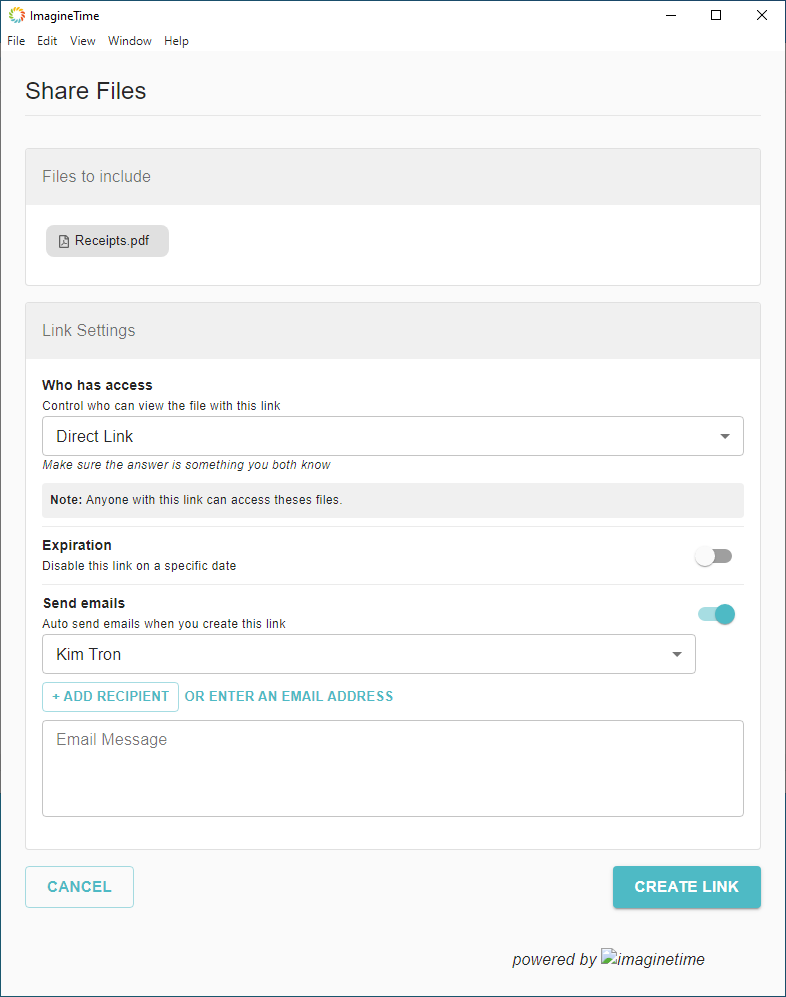Open the Edit menu
The image size is (786, 997).
click(x=47, y=41)
